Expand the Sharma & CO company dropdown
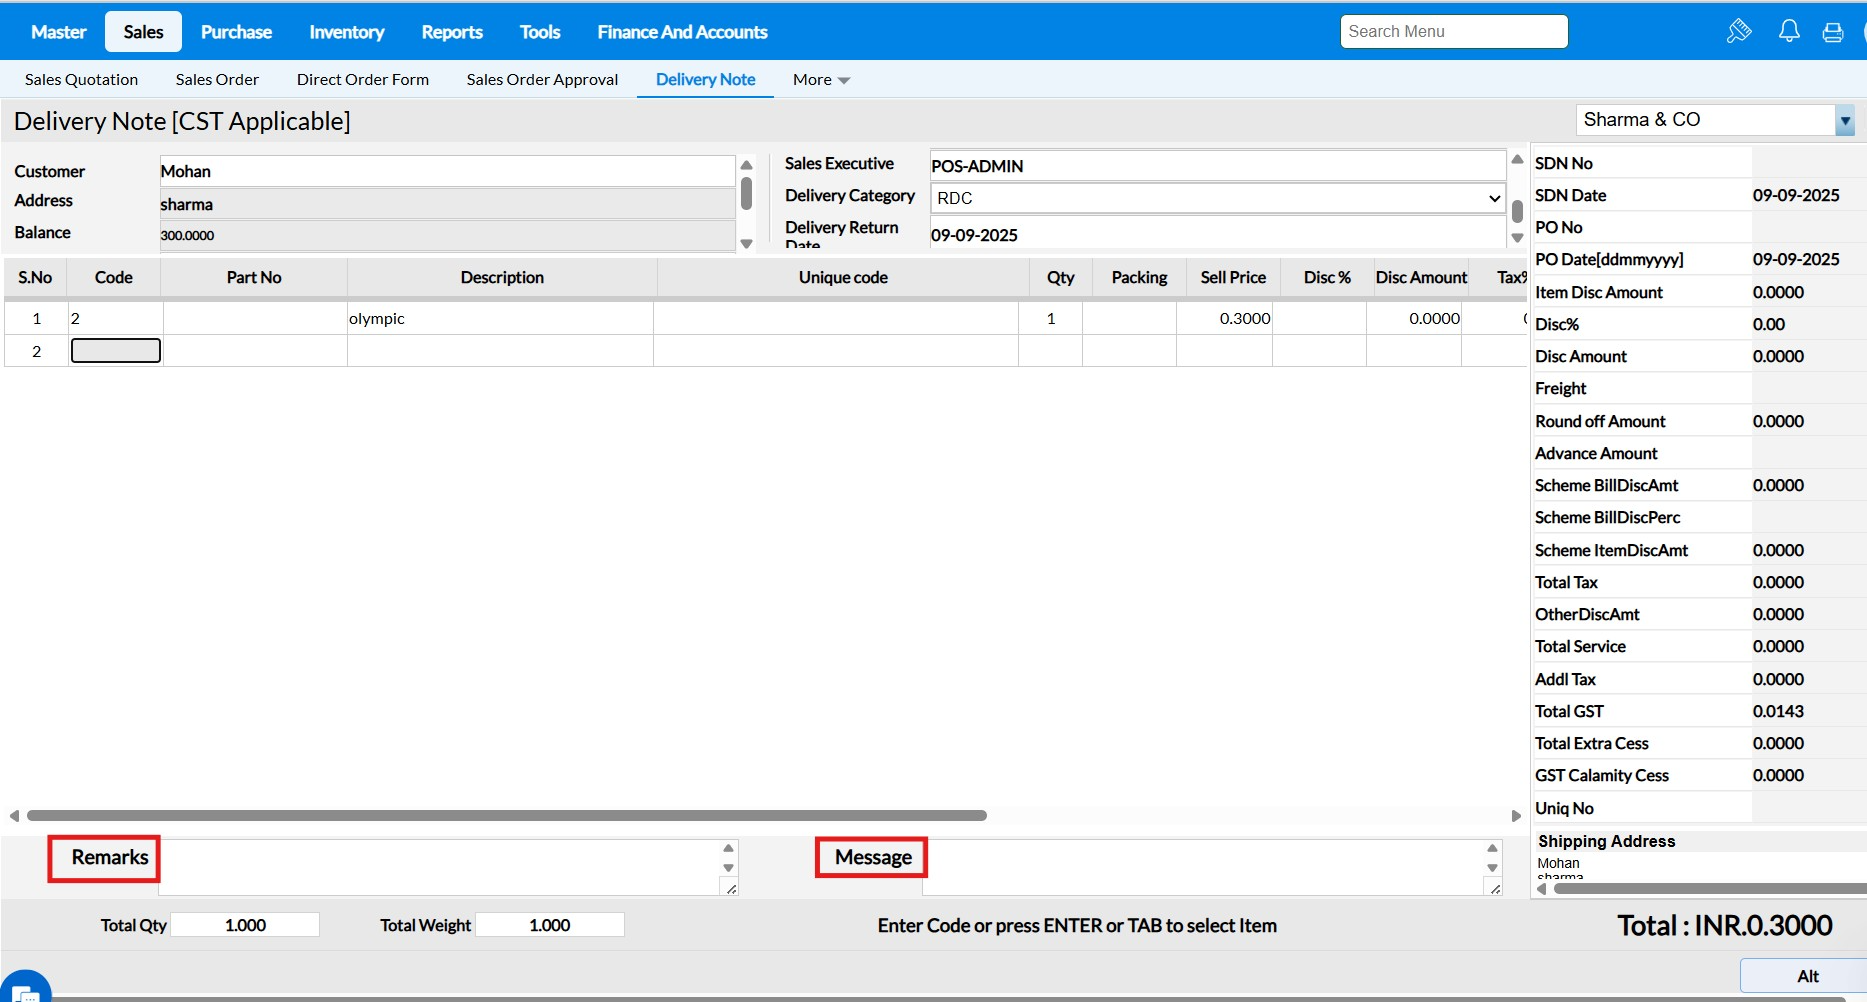The height and width of the screenshot is (1002, 1867). 1845,120
